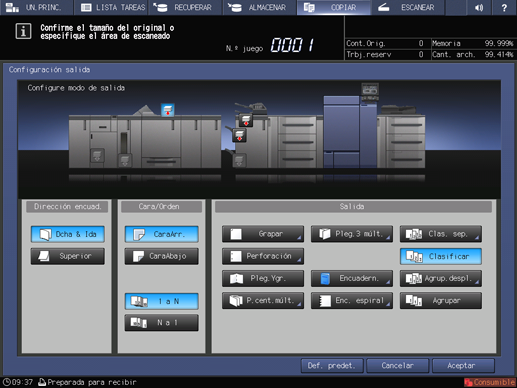Click the Memoria 99.999% indicator
Viewport: 517px width, 388px height.
[x=472, y=43]
